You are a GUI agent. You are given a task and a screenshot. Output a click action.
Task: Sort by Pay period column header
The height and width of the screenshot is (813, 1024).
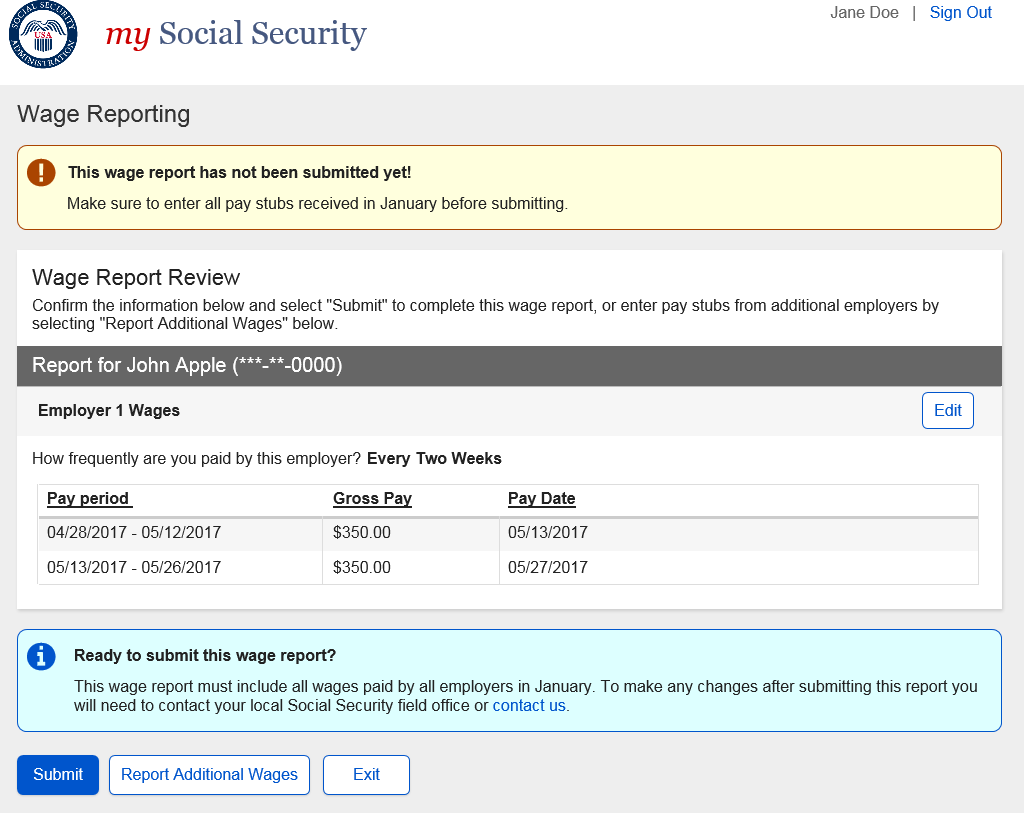[x=89, y=499]
